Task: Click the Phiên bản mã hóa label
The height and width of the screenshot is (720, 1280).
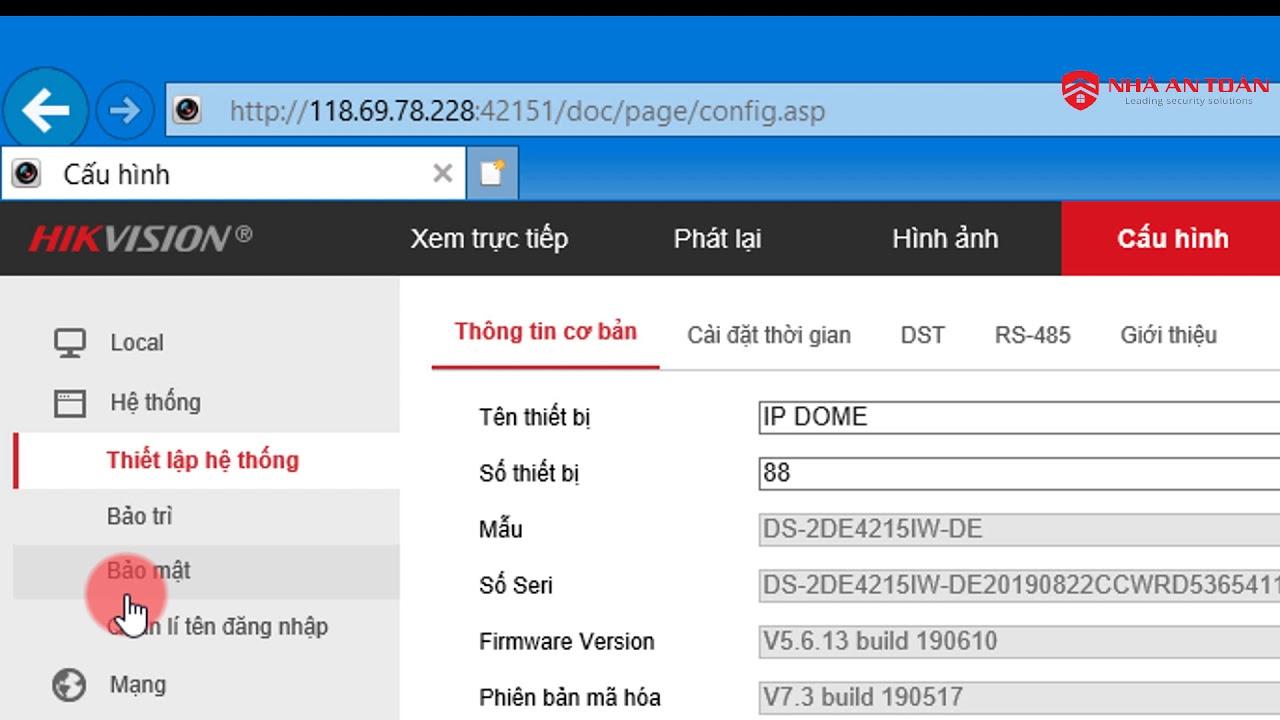Action: click(570, 697)
